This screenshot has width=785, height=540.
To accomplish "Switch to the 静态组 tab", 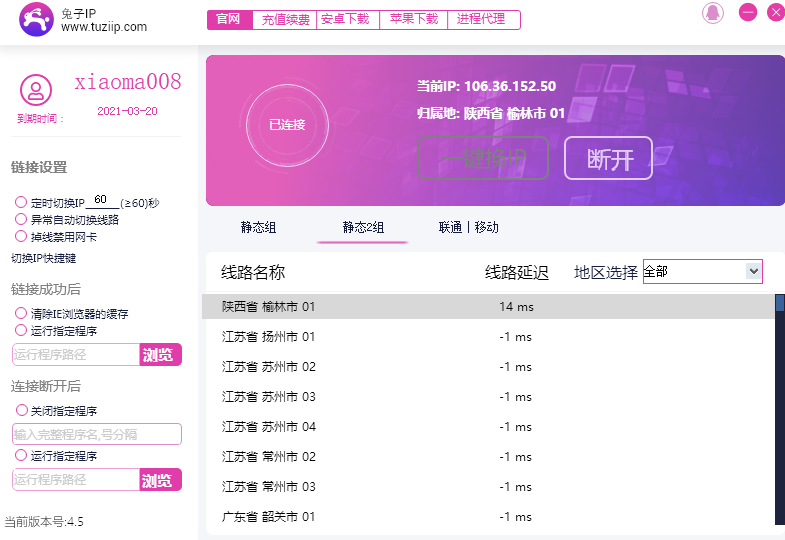I will (258, 227).
